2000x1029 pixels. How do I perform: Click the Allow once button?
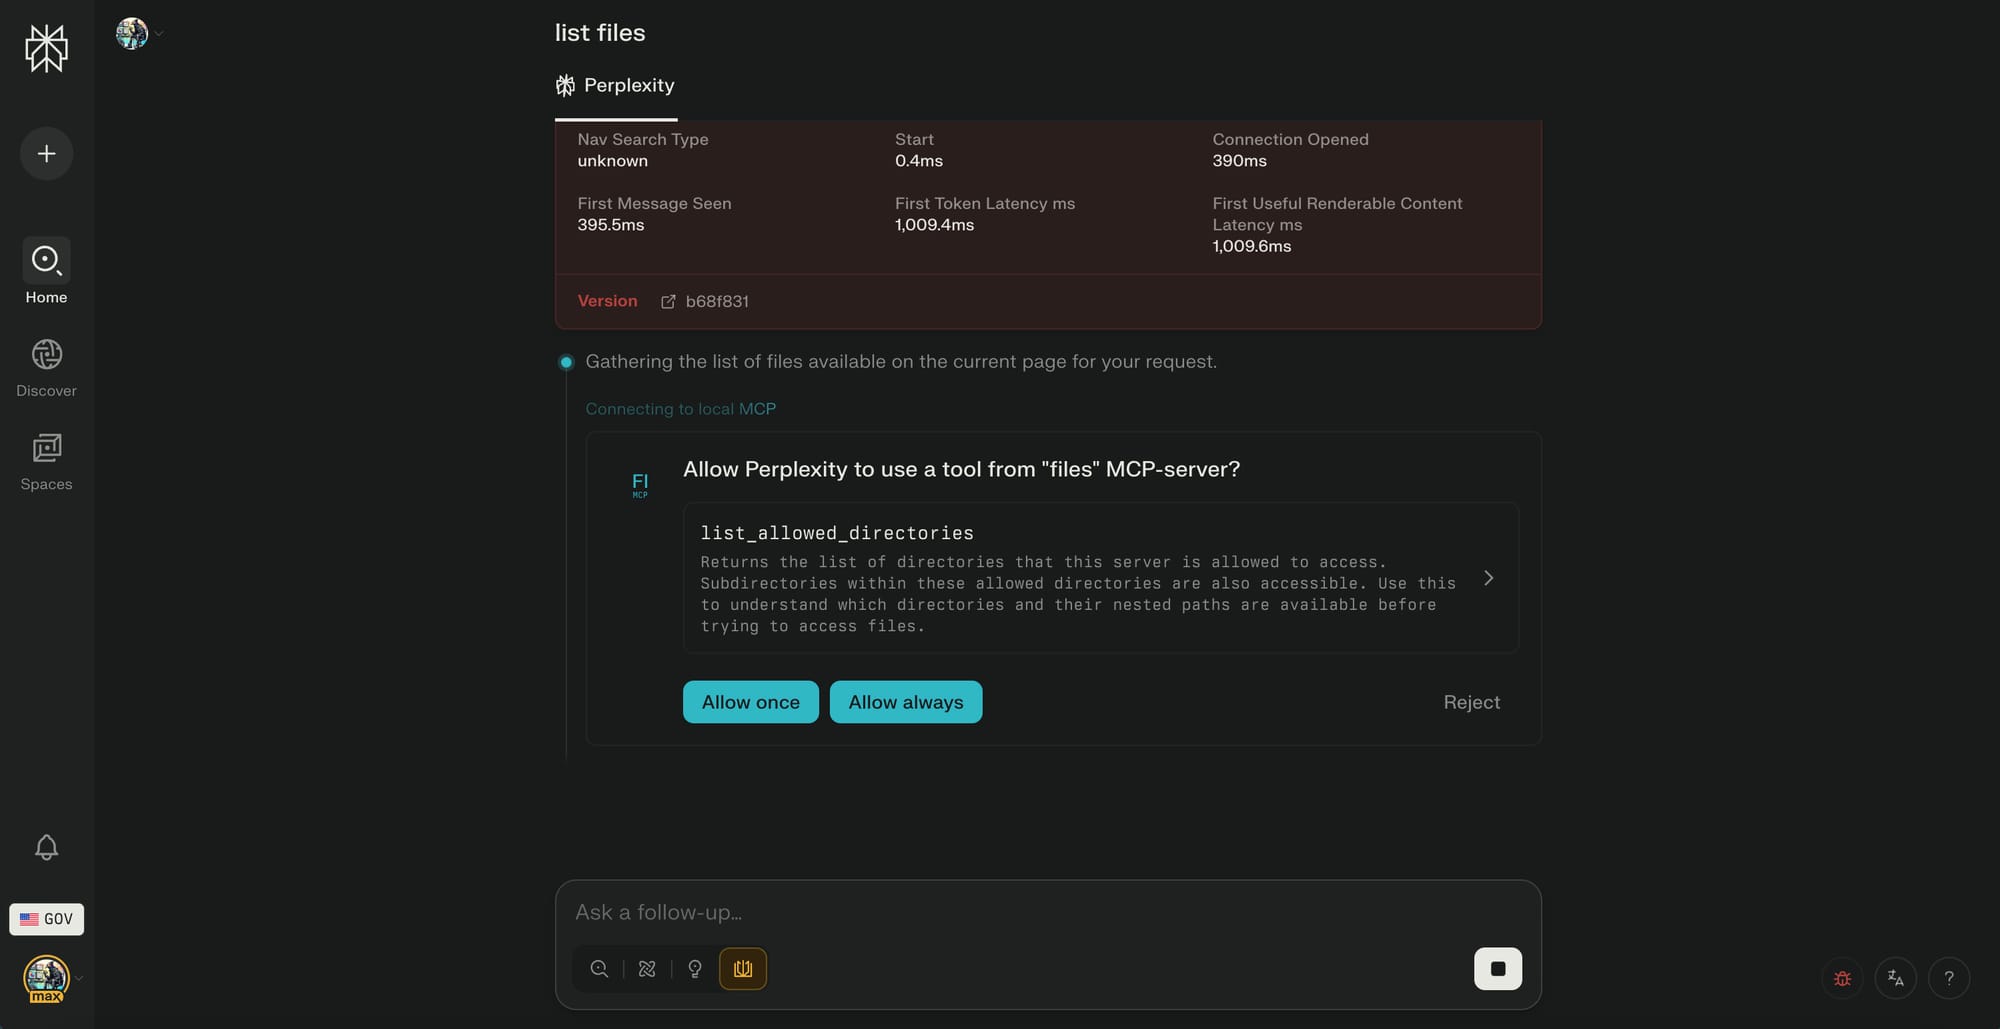pos(750,702)
